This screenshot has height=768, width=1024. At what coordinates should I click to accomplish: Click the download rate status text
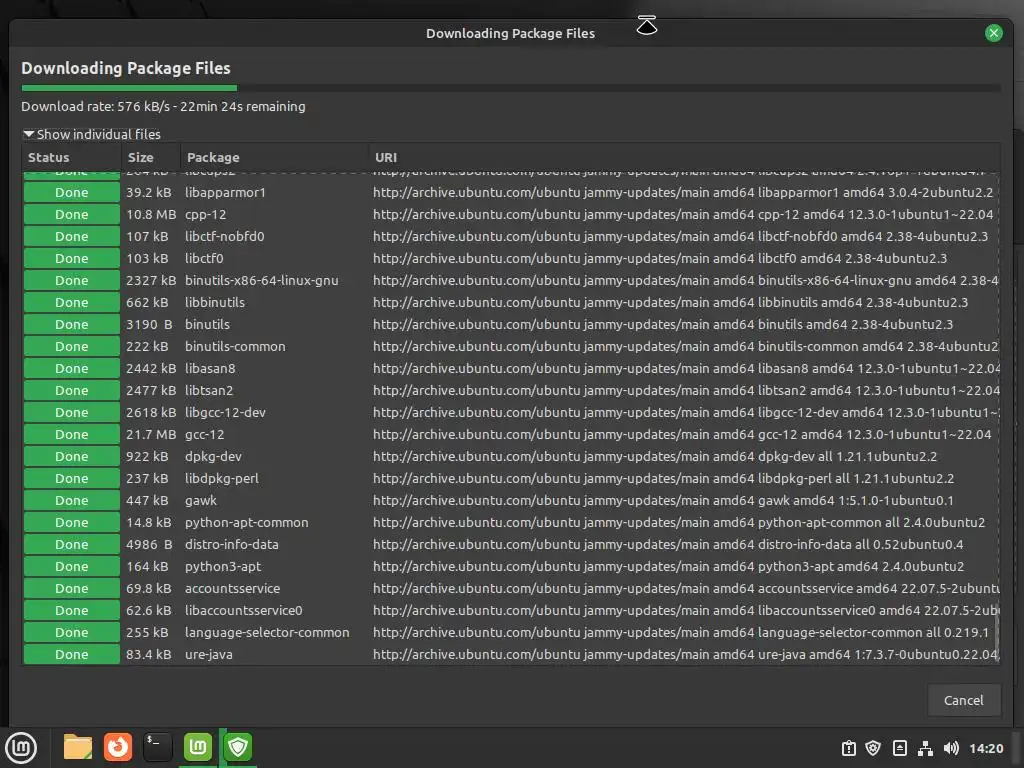(163, 106)
